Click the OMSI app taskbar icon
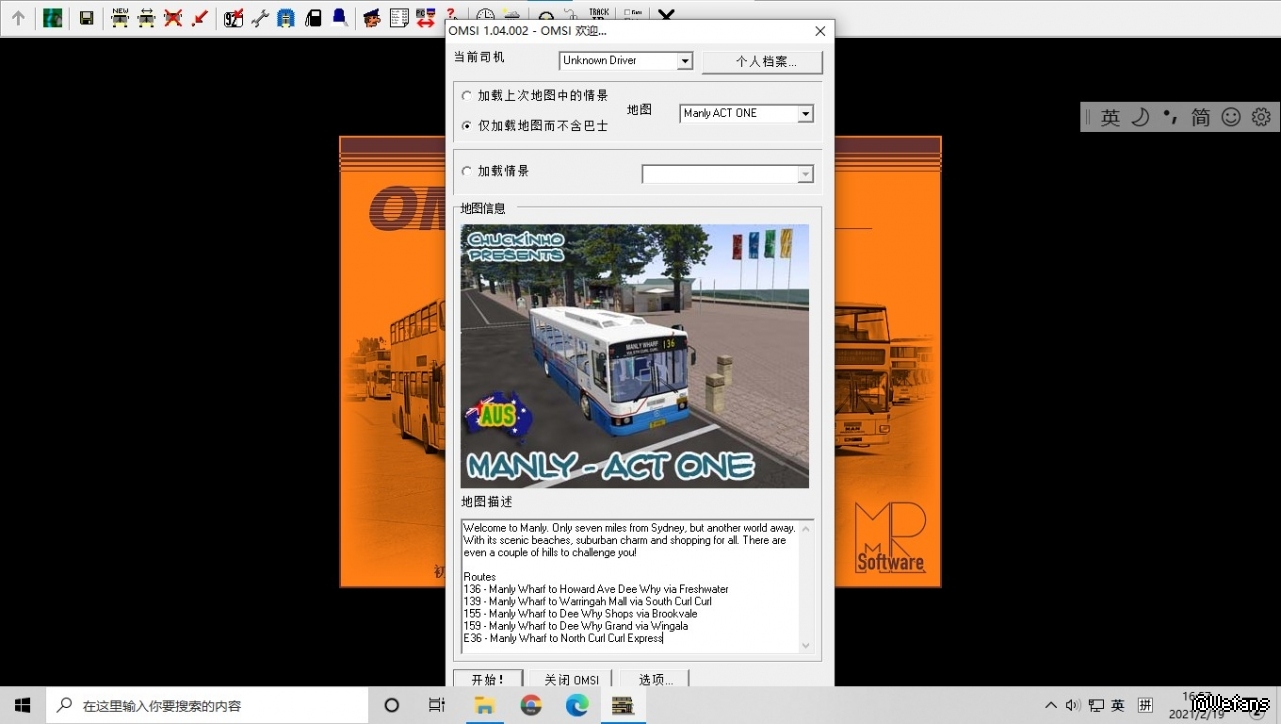Image resolution: width=1281 pixels, height=724 pixels. point(623,705)
